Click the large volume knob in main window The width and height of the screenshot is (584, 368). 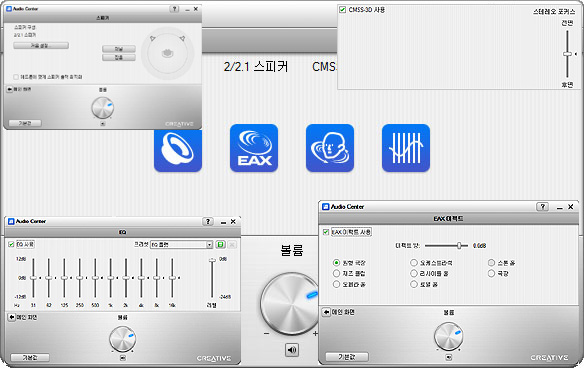(x=290, y=303)
